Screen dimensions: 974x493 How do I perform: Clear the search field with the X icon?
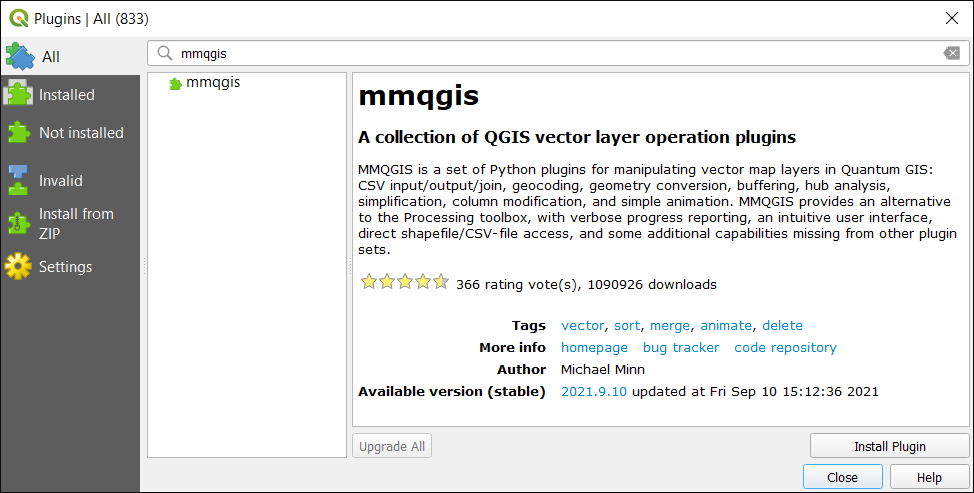pos(952,53)
